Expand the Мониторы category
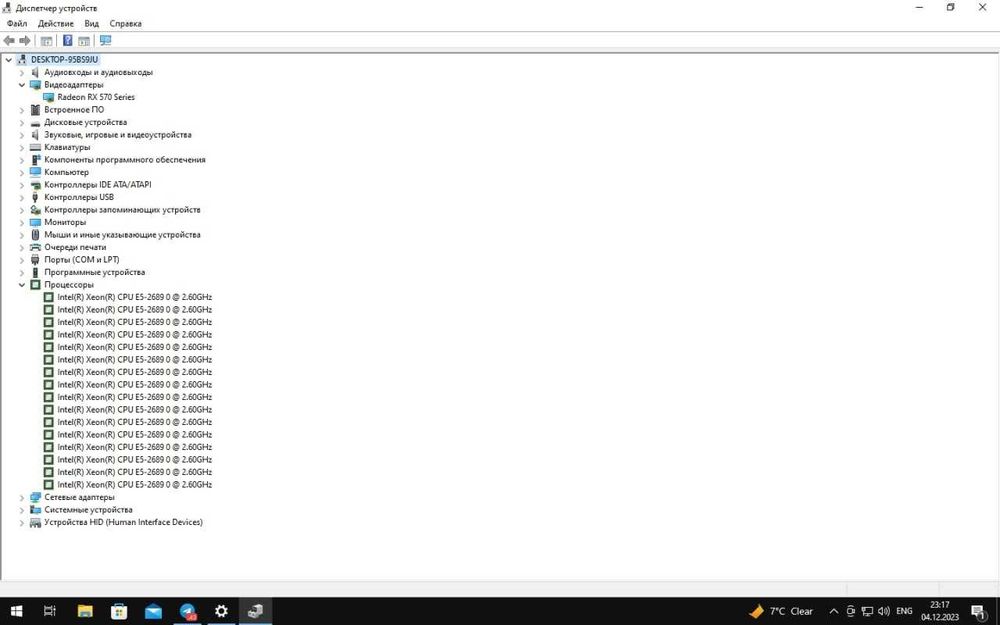The width and height of the screenshot is (1000, 625). (22, 223)
